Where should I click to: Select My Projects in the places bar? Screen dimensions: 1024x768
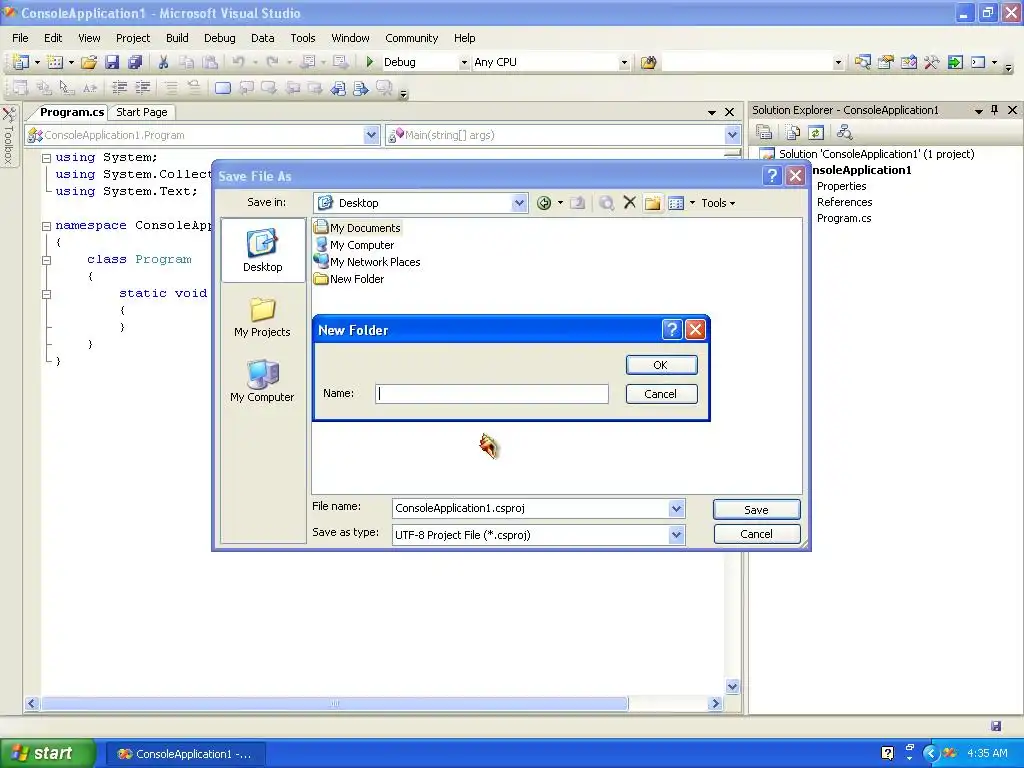point(262,317)
